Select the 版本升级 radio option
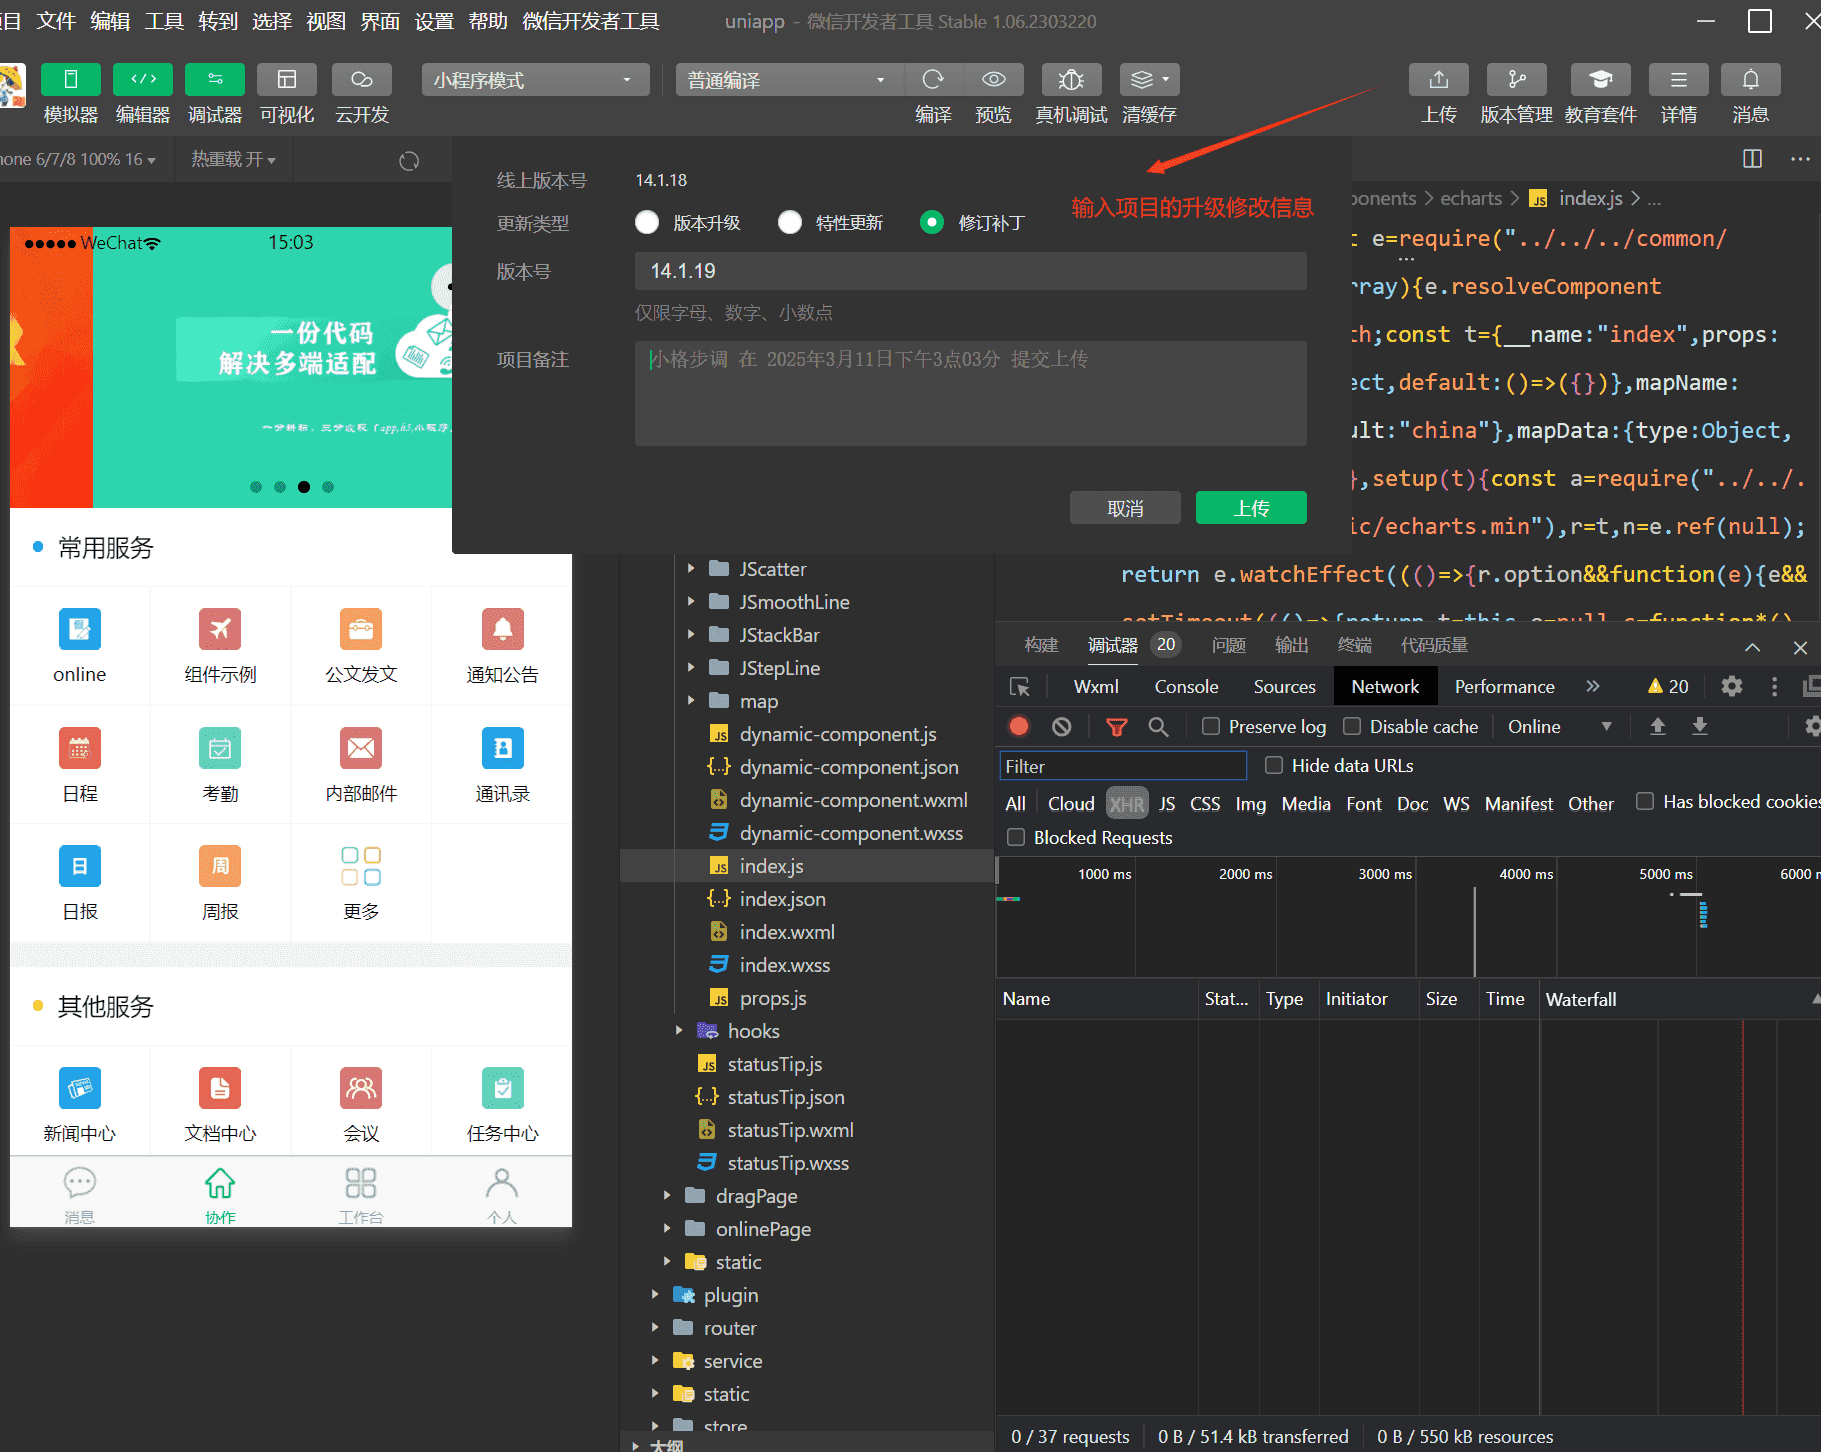 pos(647,222)
